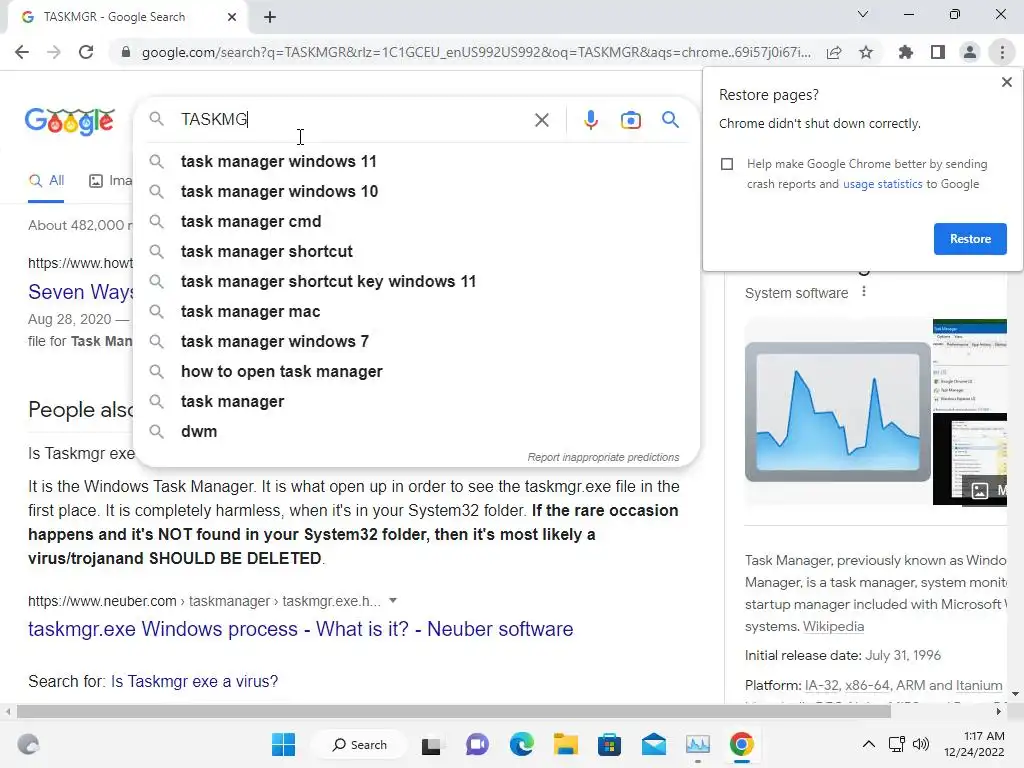The image size is (1024, 768).
Task: Click the Restore button
Action: 970,239
